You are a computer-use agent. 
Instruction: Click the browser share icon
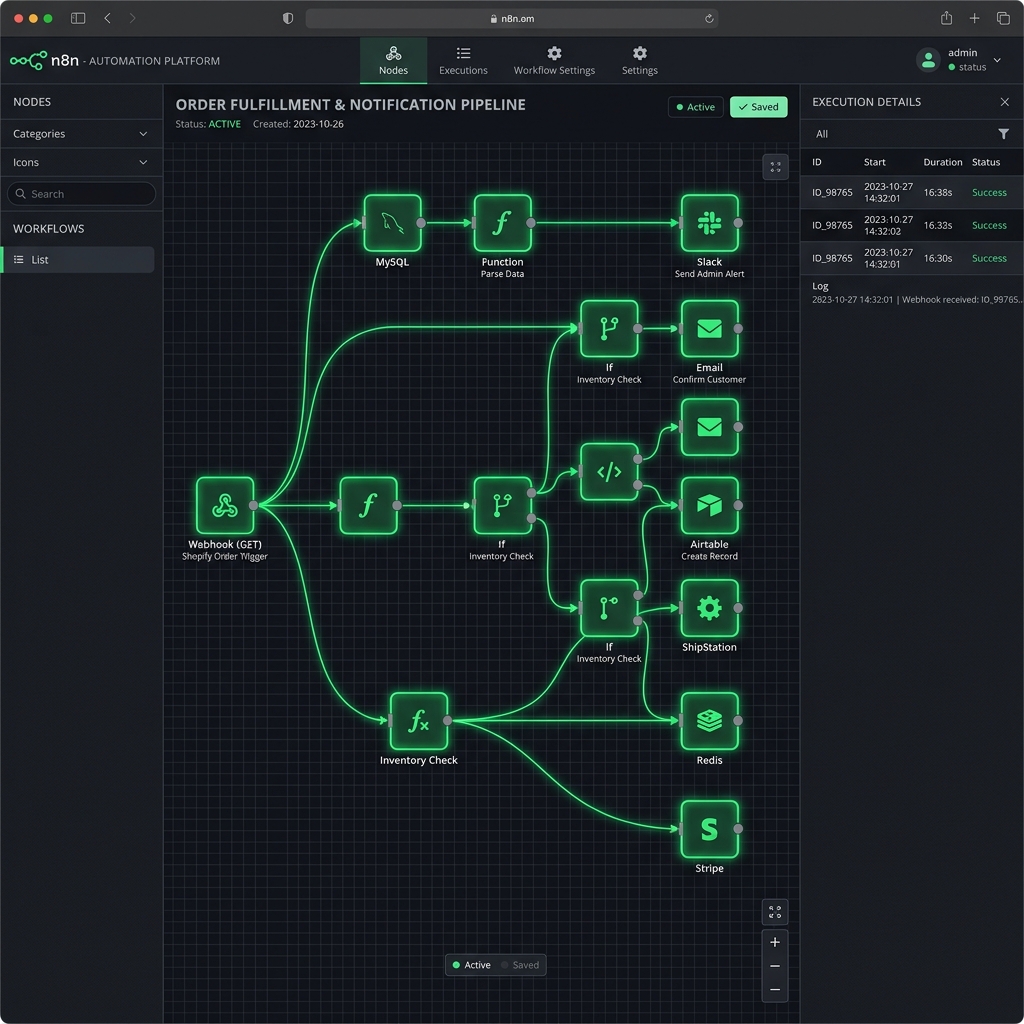point(946,18)
